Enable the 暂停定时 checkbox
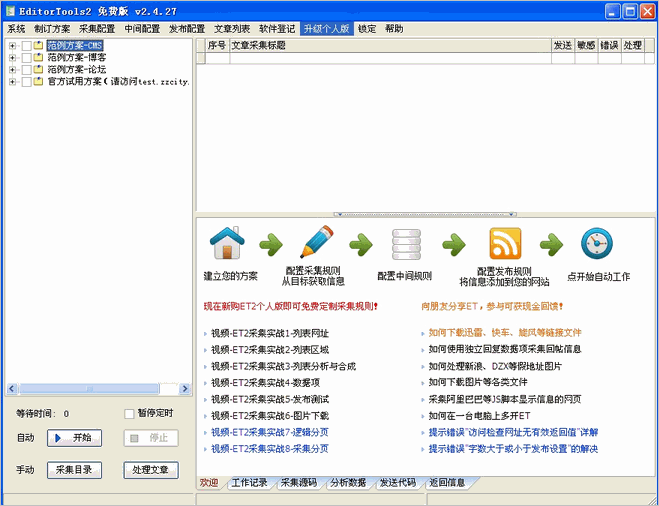This screenshot has height=506, width=659. pyautogui.click(x=129, y=414)
